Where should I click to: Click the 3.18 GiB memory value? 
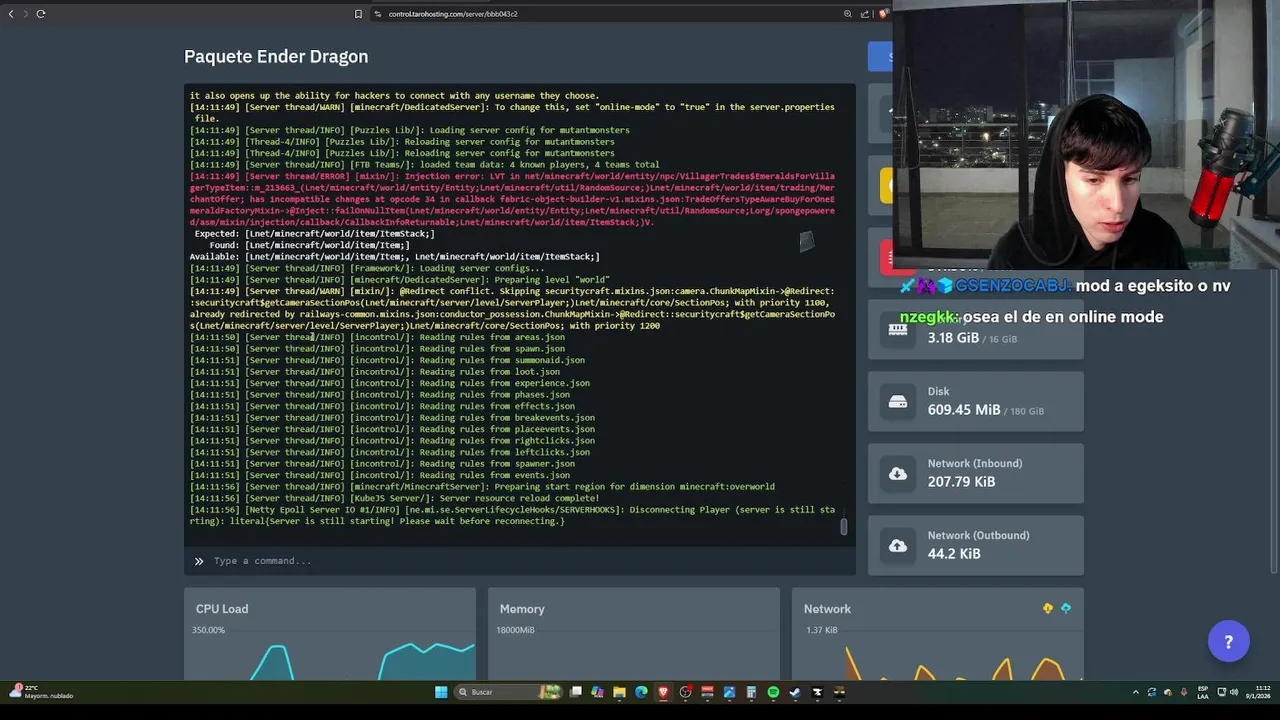coord(953,338)
